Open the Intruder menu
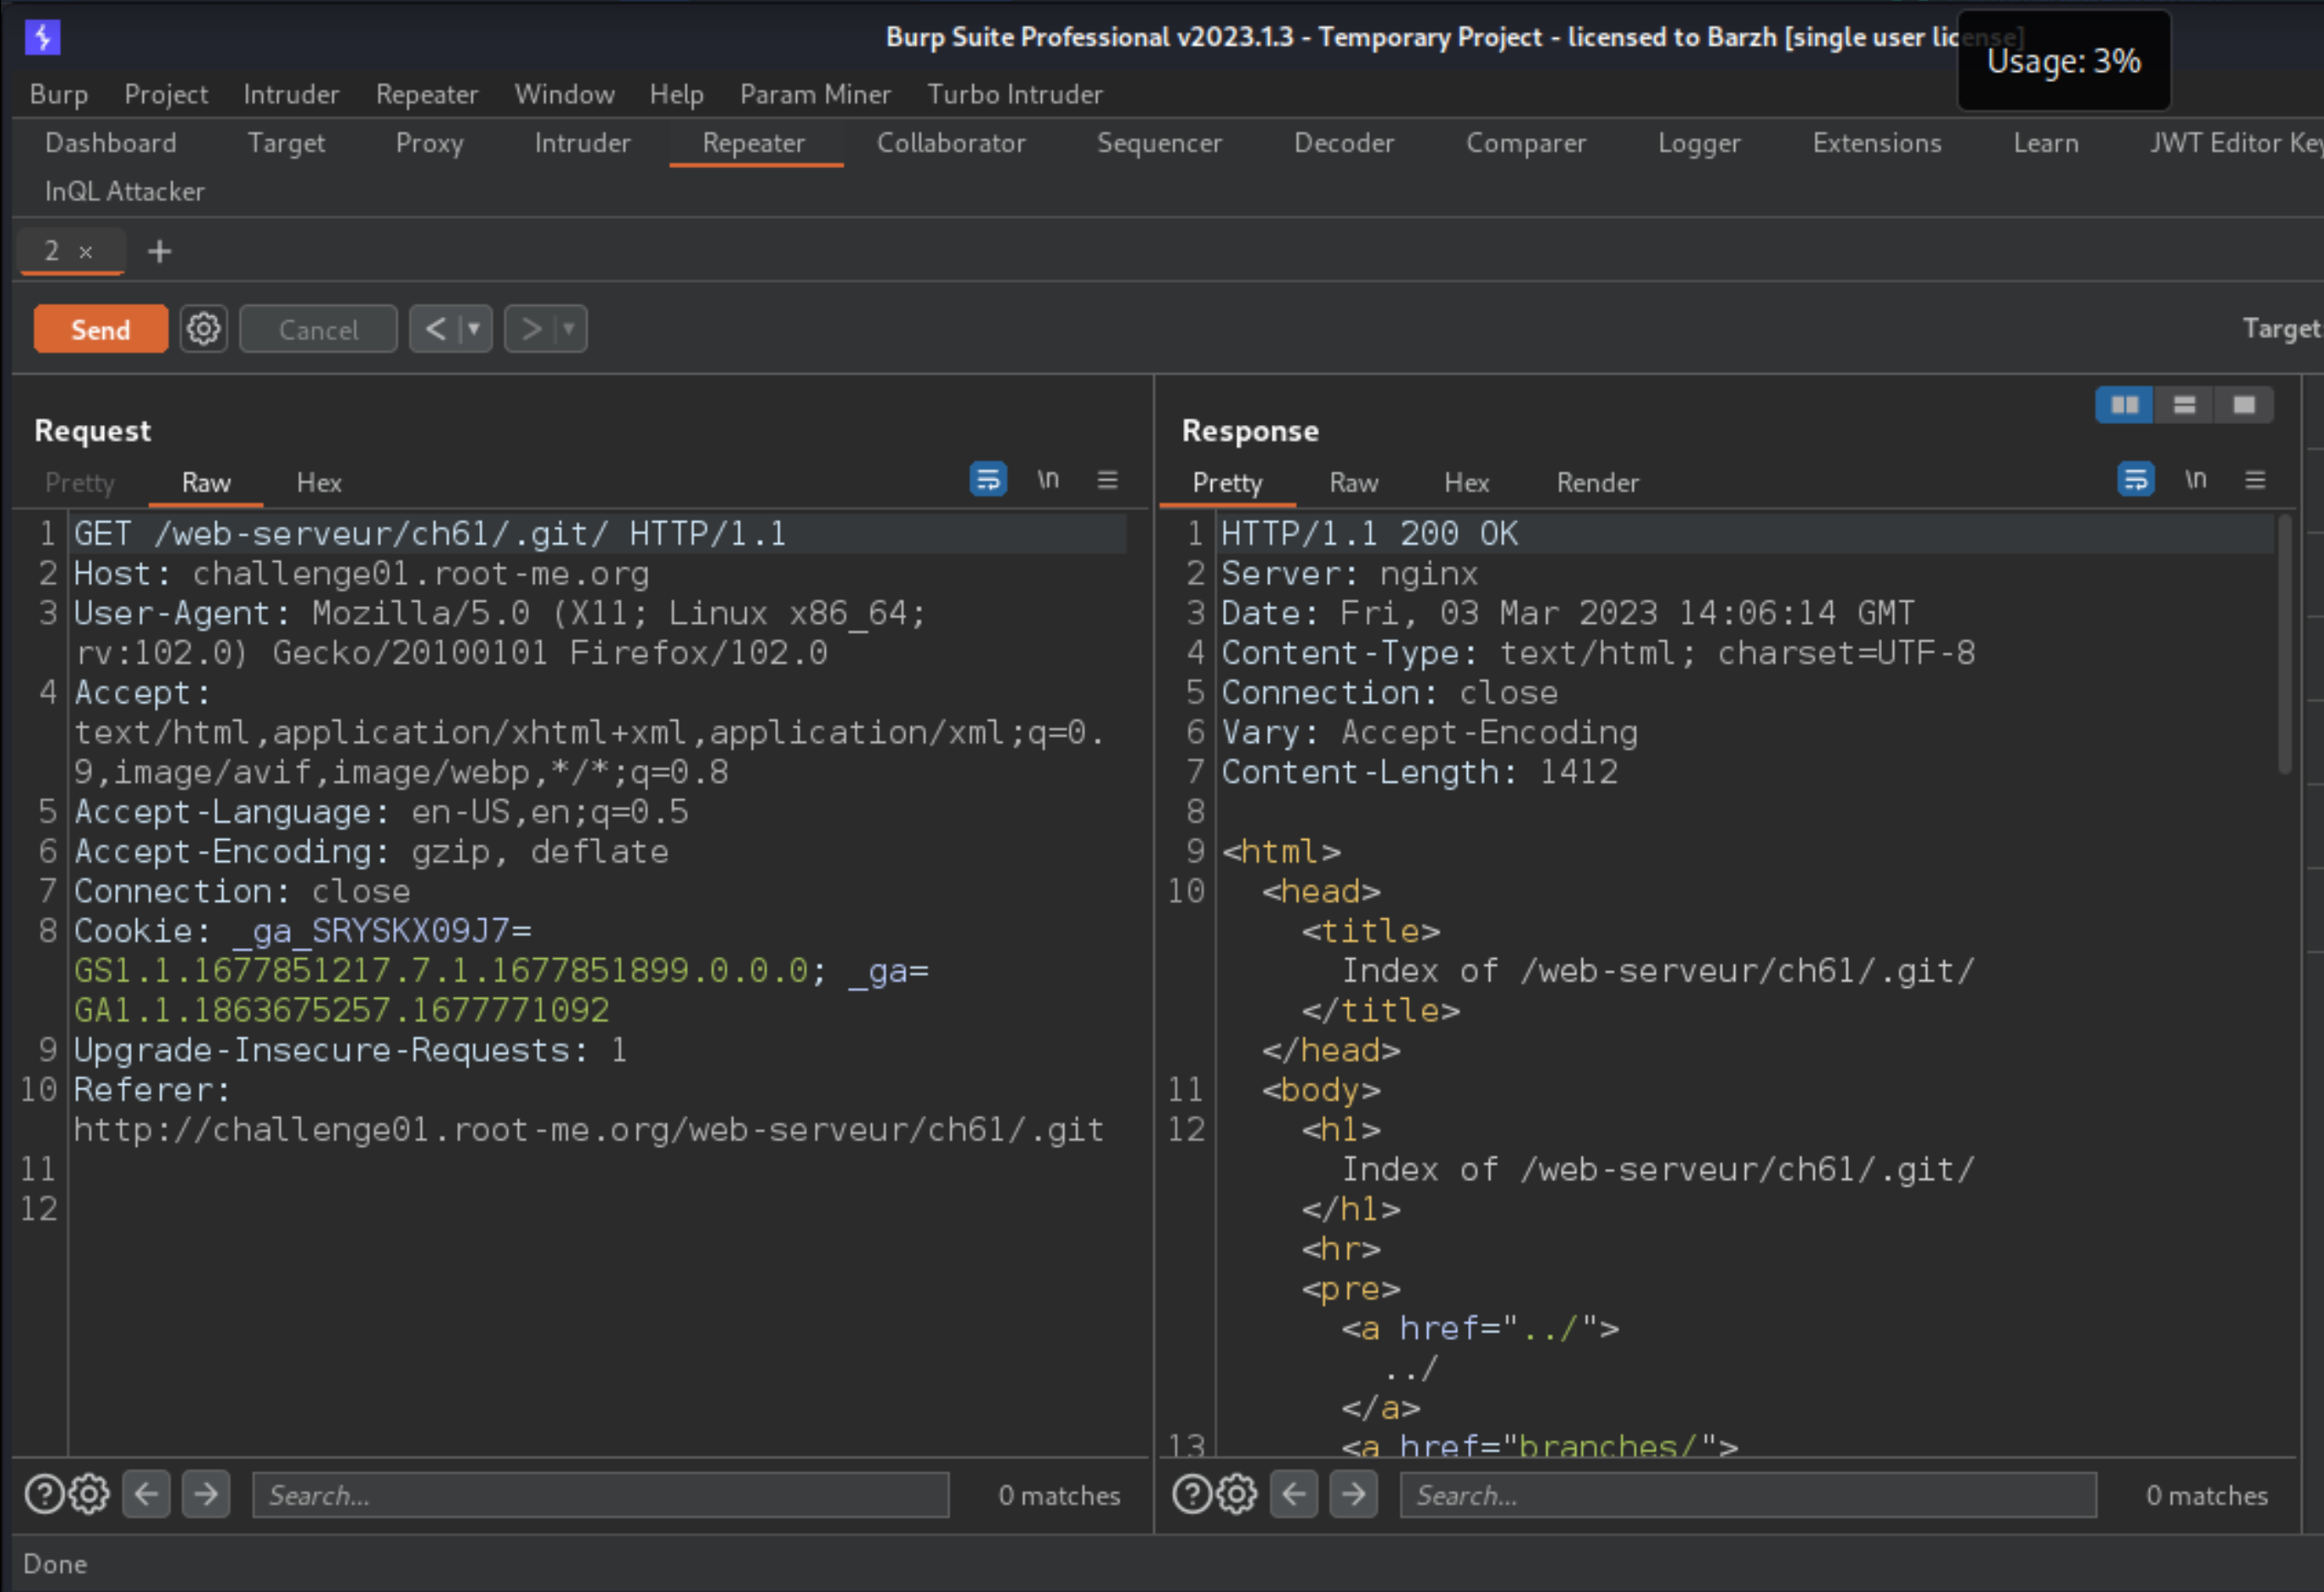Viewport: 2324px width, 1592px height. (291, 94)
